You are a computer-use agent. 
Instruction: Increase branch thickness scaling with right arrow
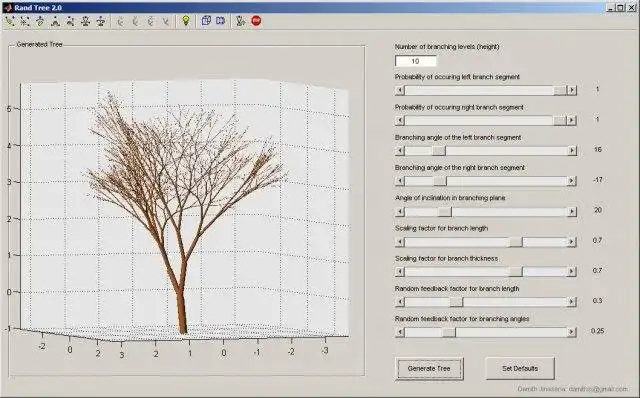pyautogui.click(x=571, y=271)
